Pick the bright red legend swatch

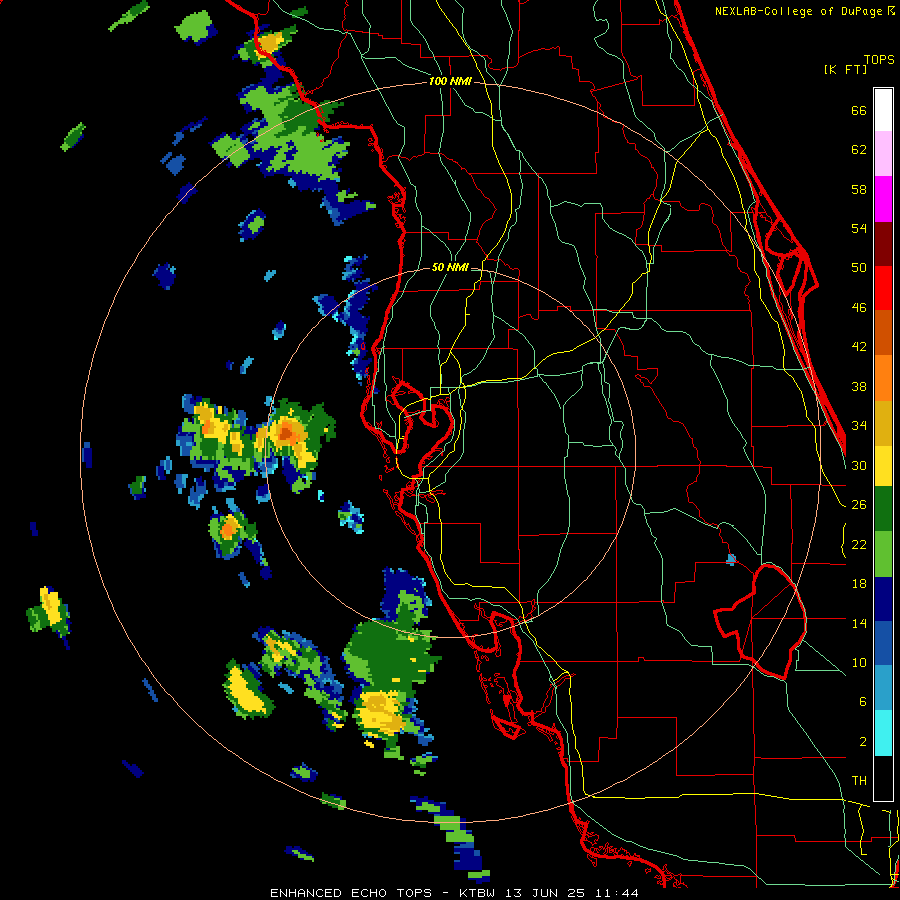[883, 288]
